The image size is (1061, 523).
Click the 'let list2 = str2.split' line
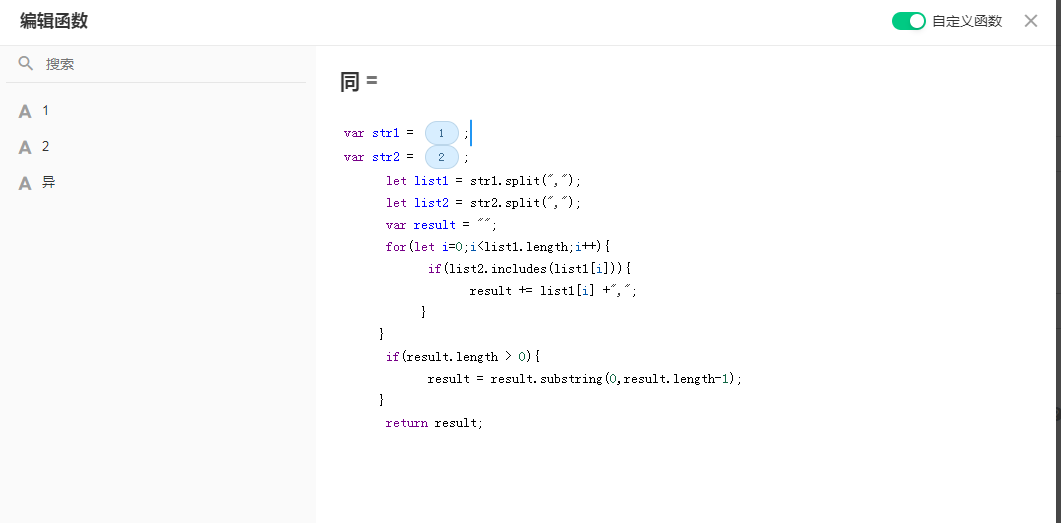483,202
